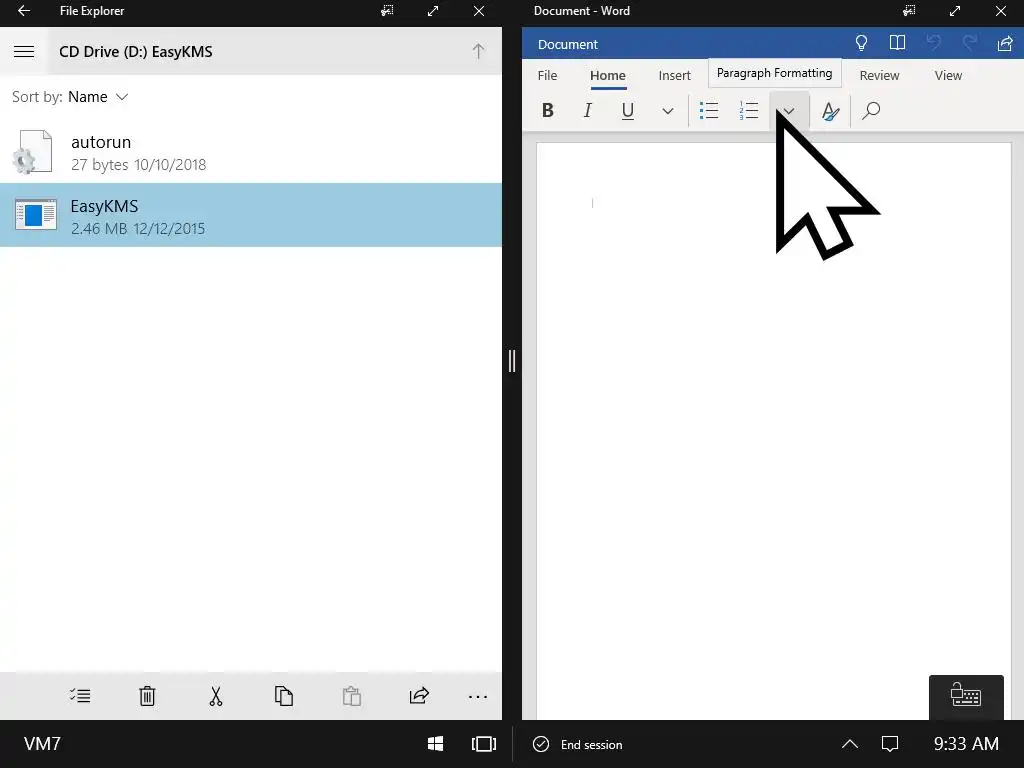Select the Home tab in Word
The width and height of the screenshot is (1024, 768).
click(x=608, y=75)
